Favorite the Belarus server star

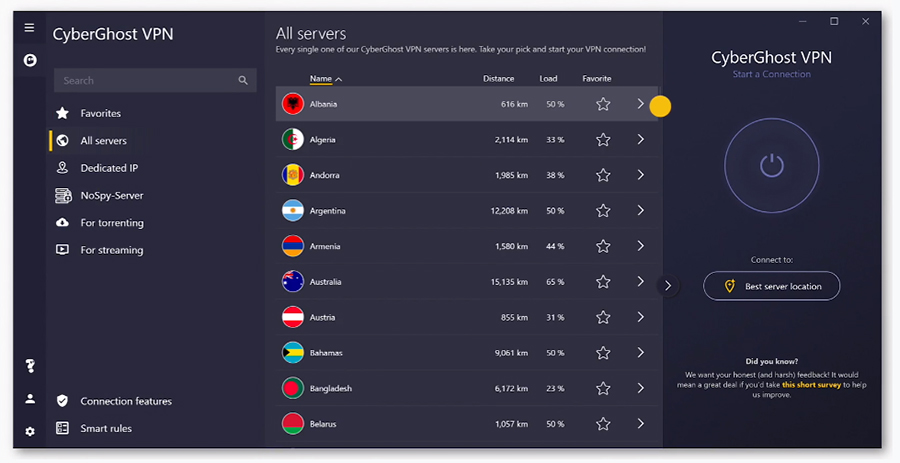[x=603, y=424]
